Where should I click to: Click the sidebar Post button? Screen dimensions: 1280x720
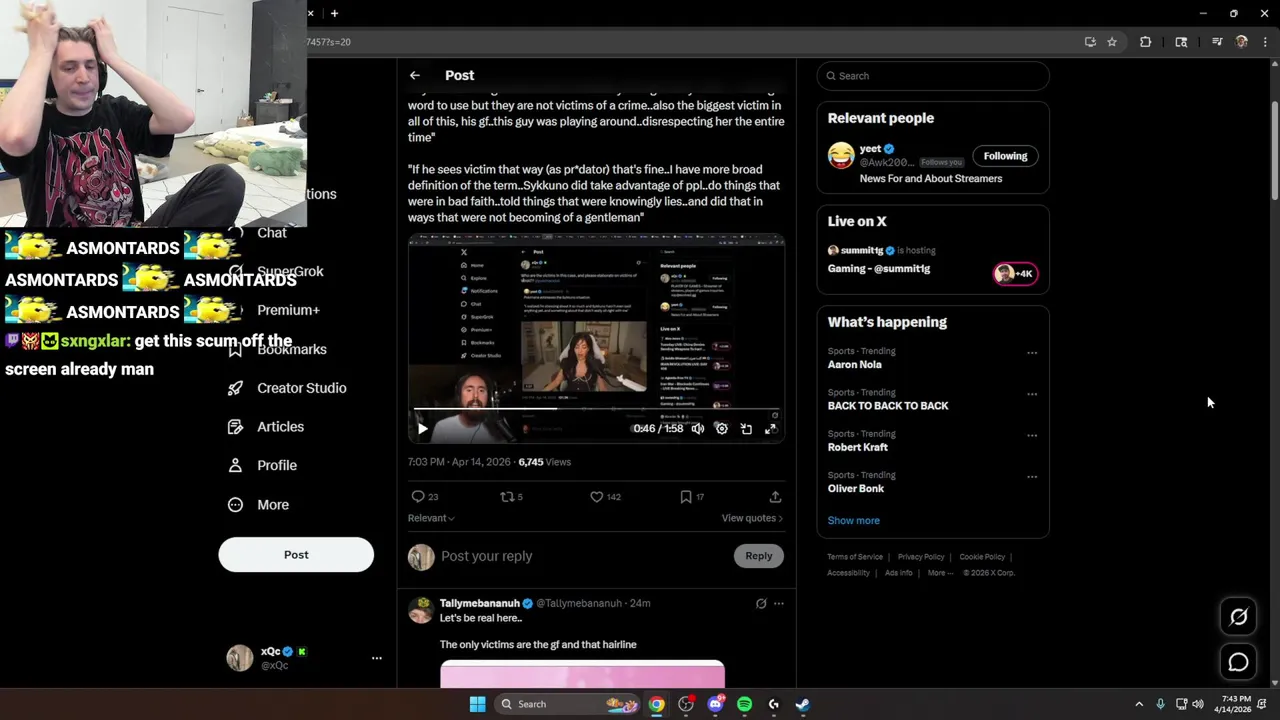(x=296, y=555)
